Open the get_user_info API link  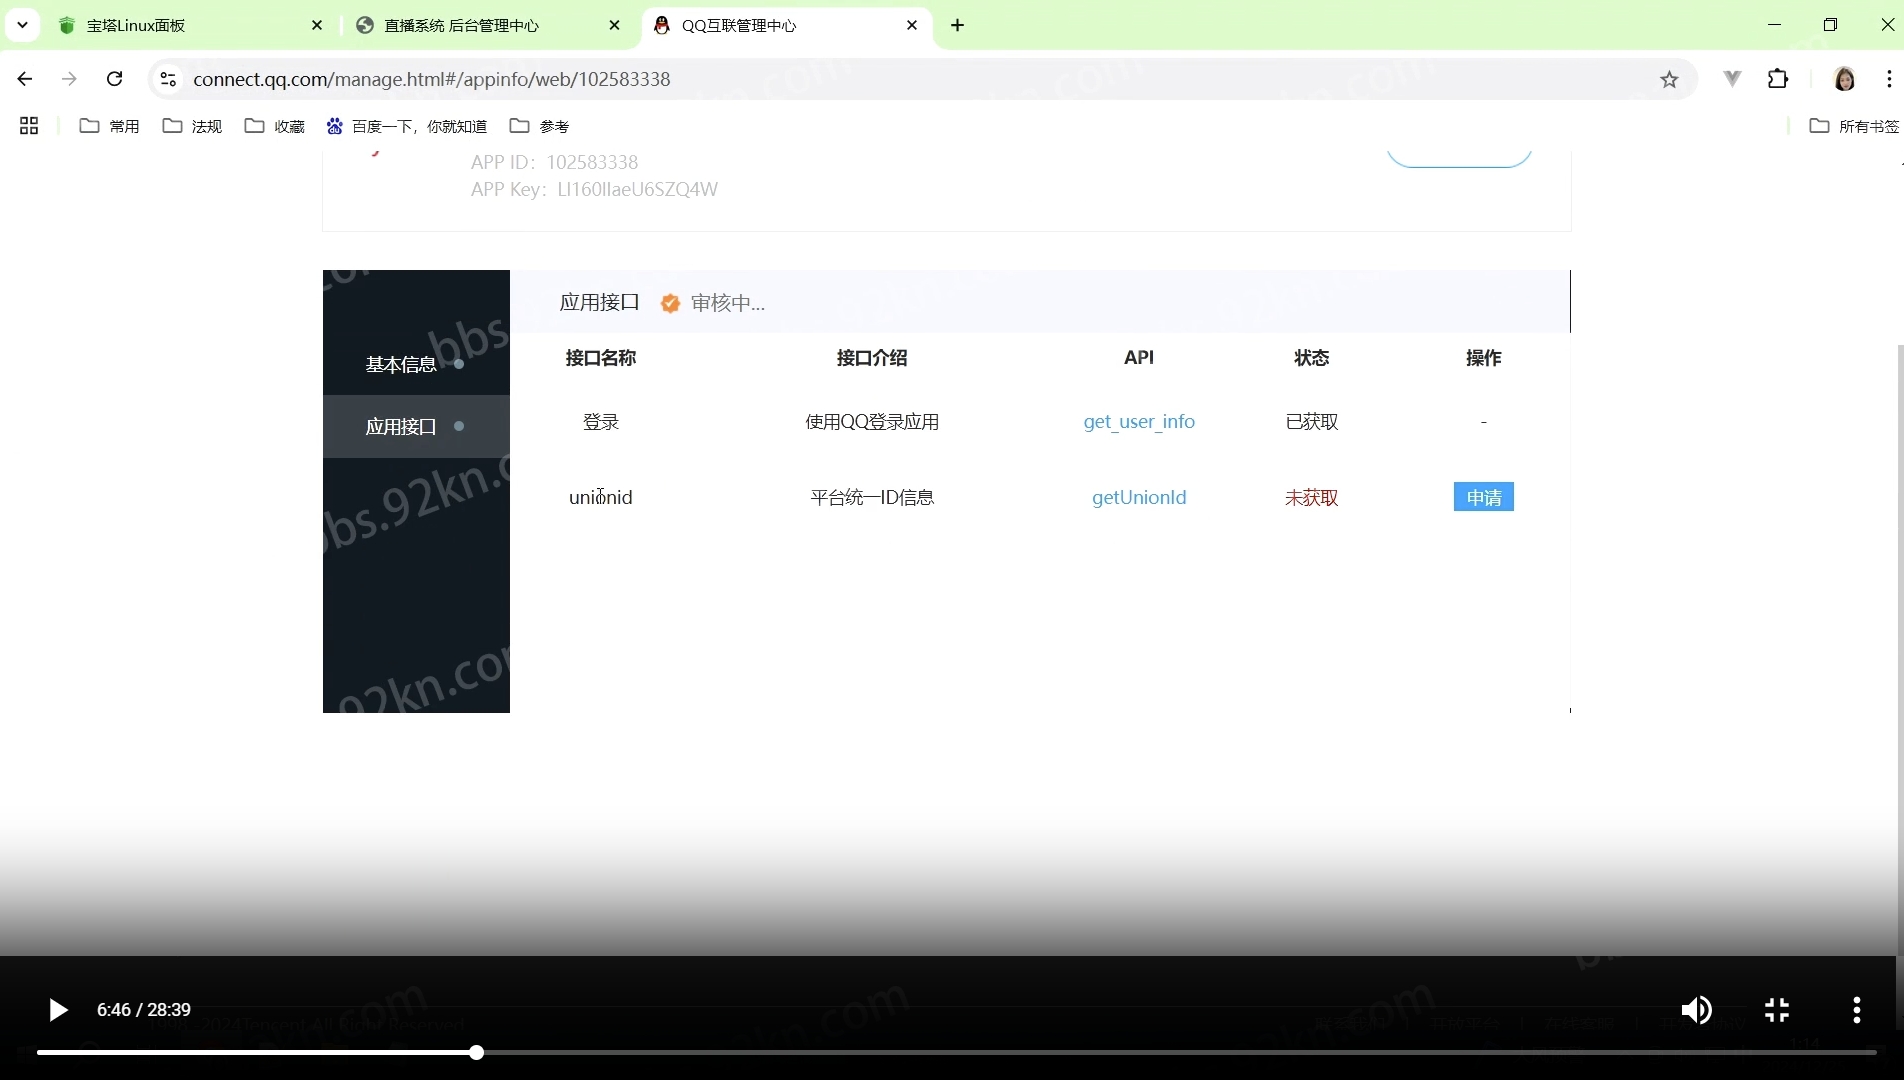[1139, 422]
